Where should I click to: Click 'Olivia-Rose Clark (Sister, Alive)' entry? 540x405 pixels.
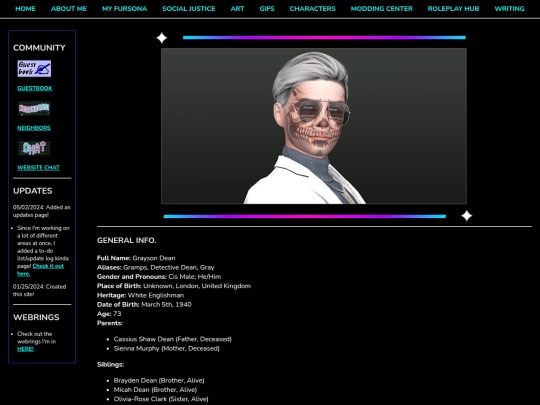tap(161, 399)
